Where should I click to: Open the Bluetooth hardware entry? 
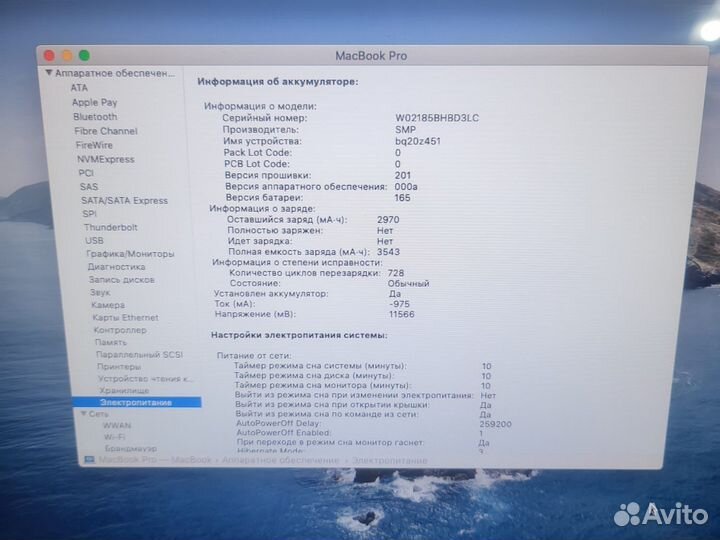point(95,117)
